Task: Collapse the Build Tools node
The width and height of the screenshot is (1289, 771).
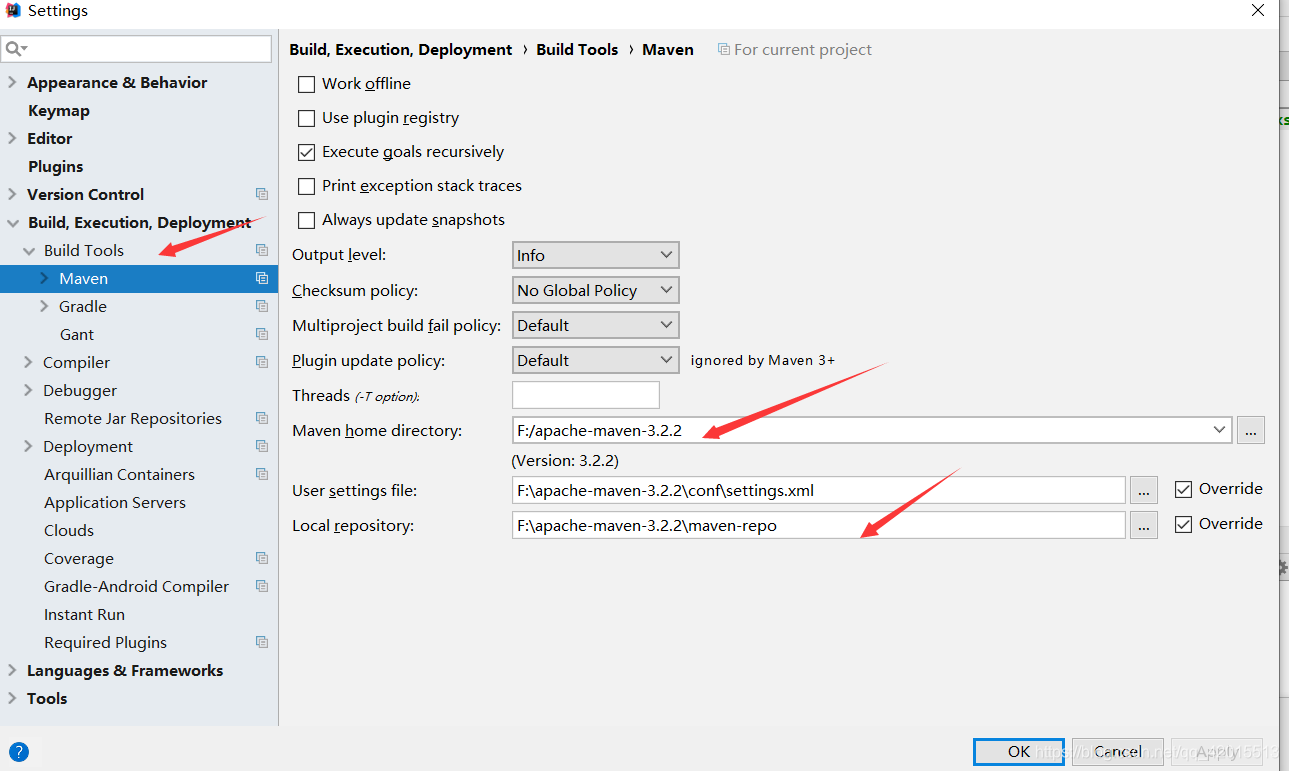Action: point(28,250)
